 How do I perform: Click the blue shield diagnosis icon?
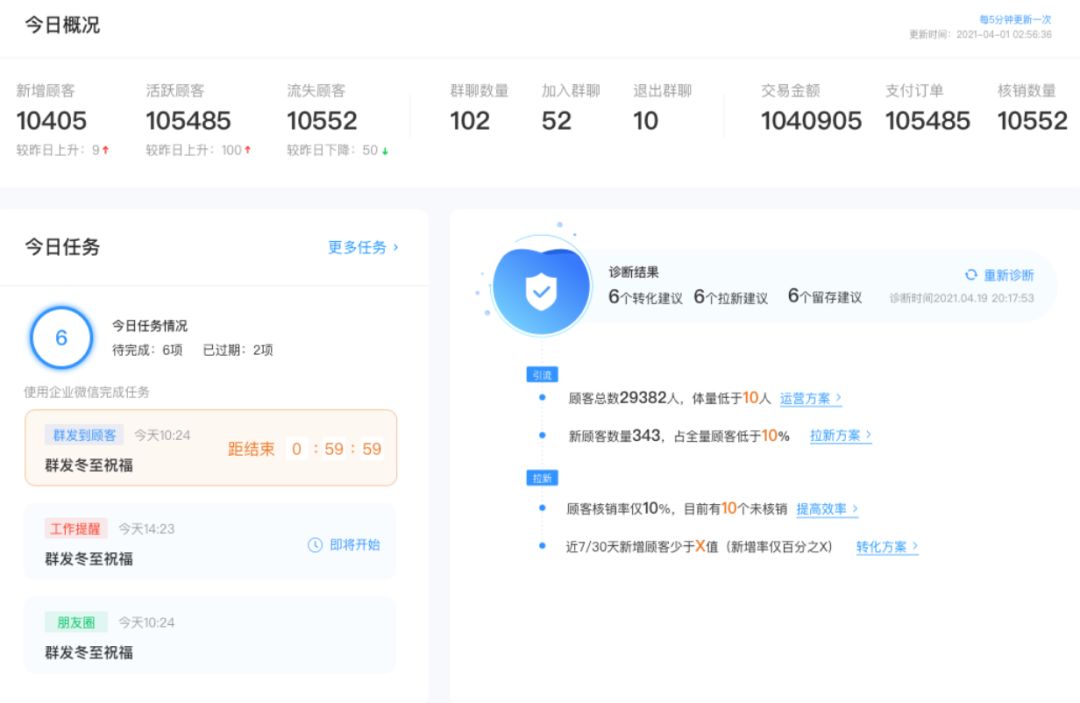point(541,290)
